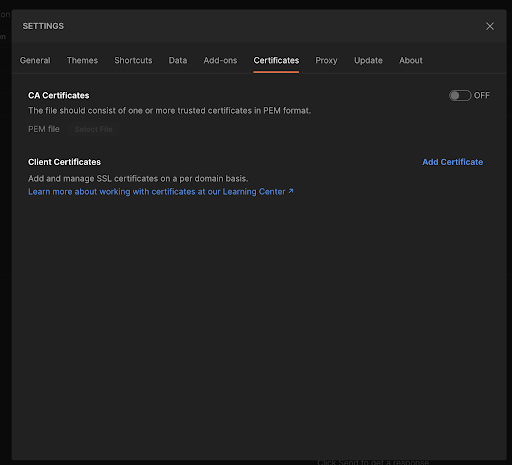Select the Add-ons tab

220,60
